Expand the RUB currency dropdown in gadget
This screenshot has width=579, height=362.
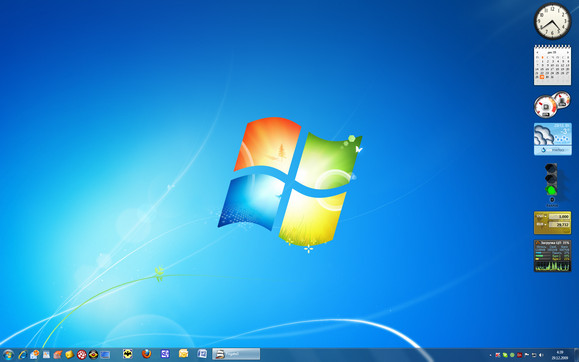[545, 224]
